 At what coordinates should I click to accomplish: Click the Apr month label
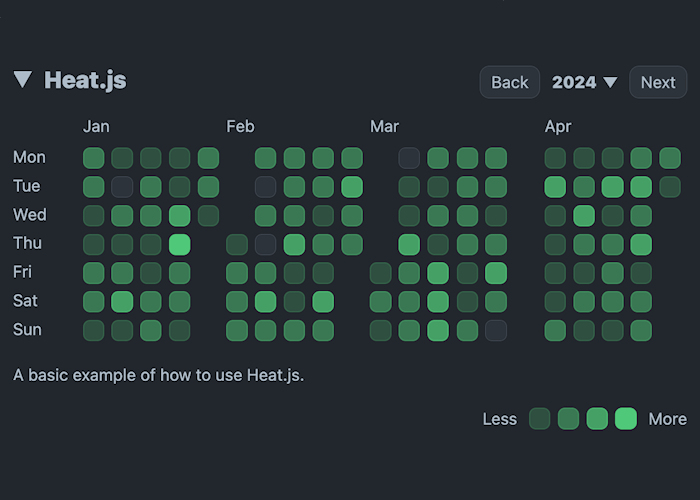click(x=558, y=126)
